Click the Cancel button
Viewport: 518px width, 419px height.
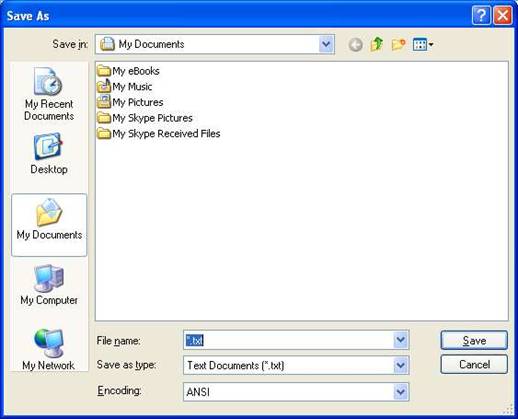[474, 364]
